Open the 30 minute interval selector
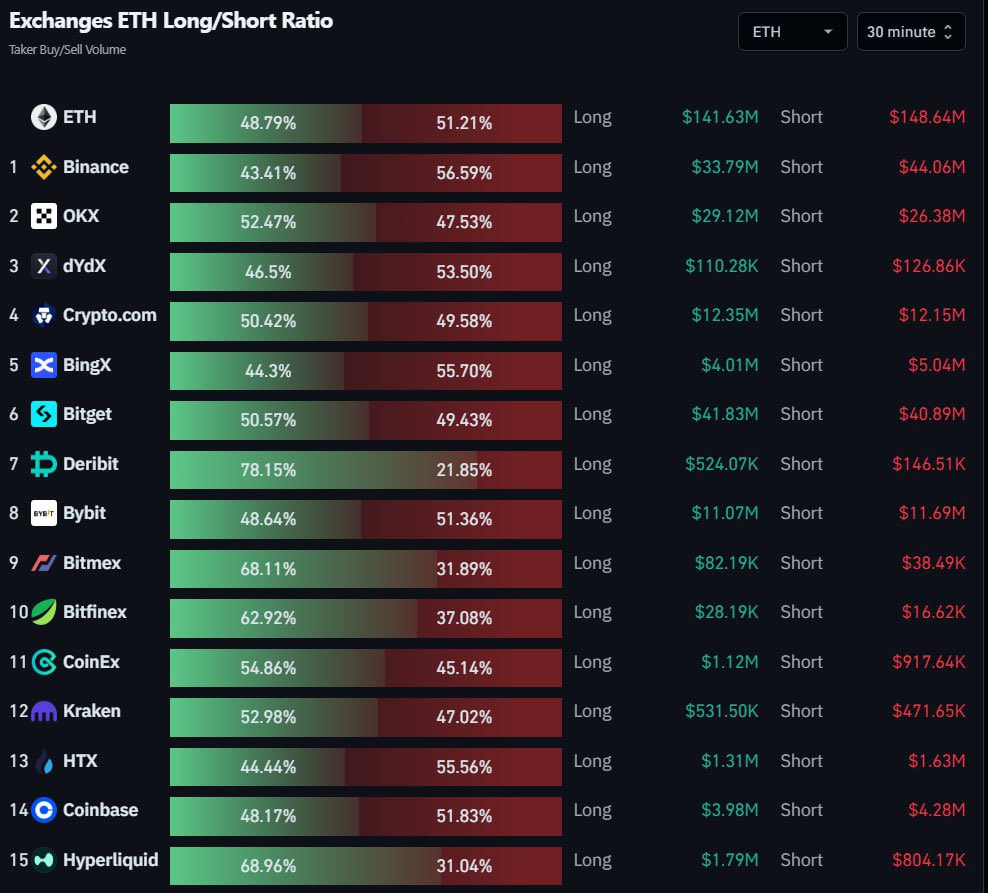This screenshot has height=893, width=988. 911,32
